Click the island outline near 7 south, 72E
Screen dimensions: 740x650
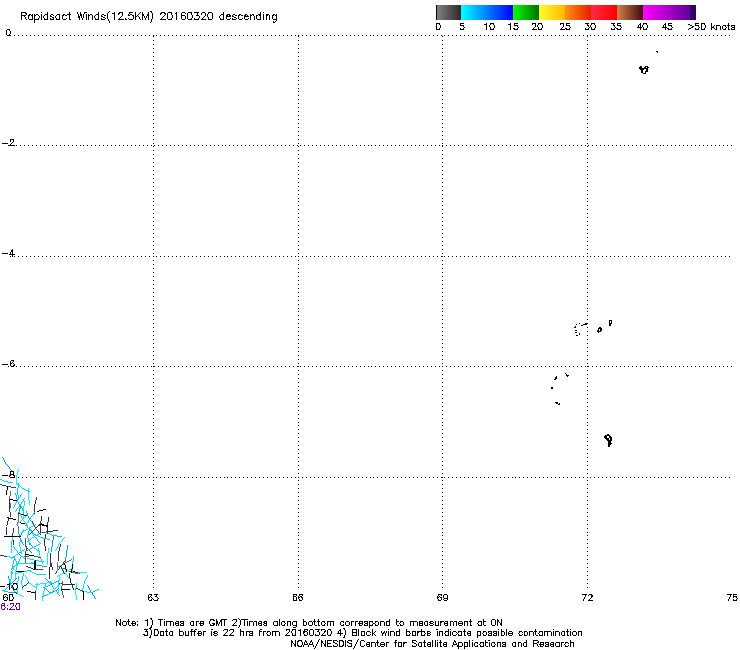(608, 440)
